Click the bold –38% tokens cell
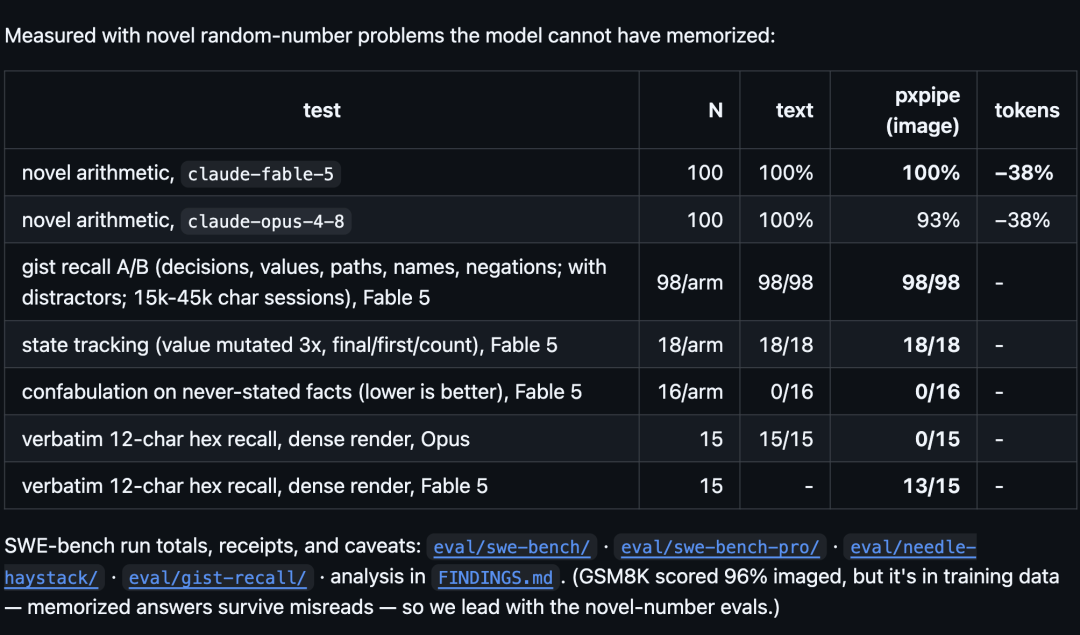 pyautogui.click(x=1024, y=173)
